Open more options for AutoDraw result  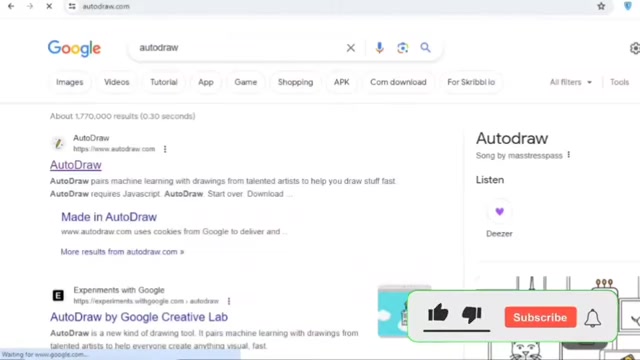(x=165, y=149)
